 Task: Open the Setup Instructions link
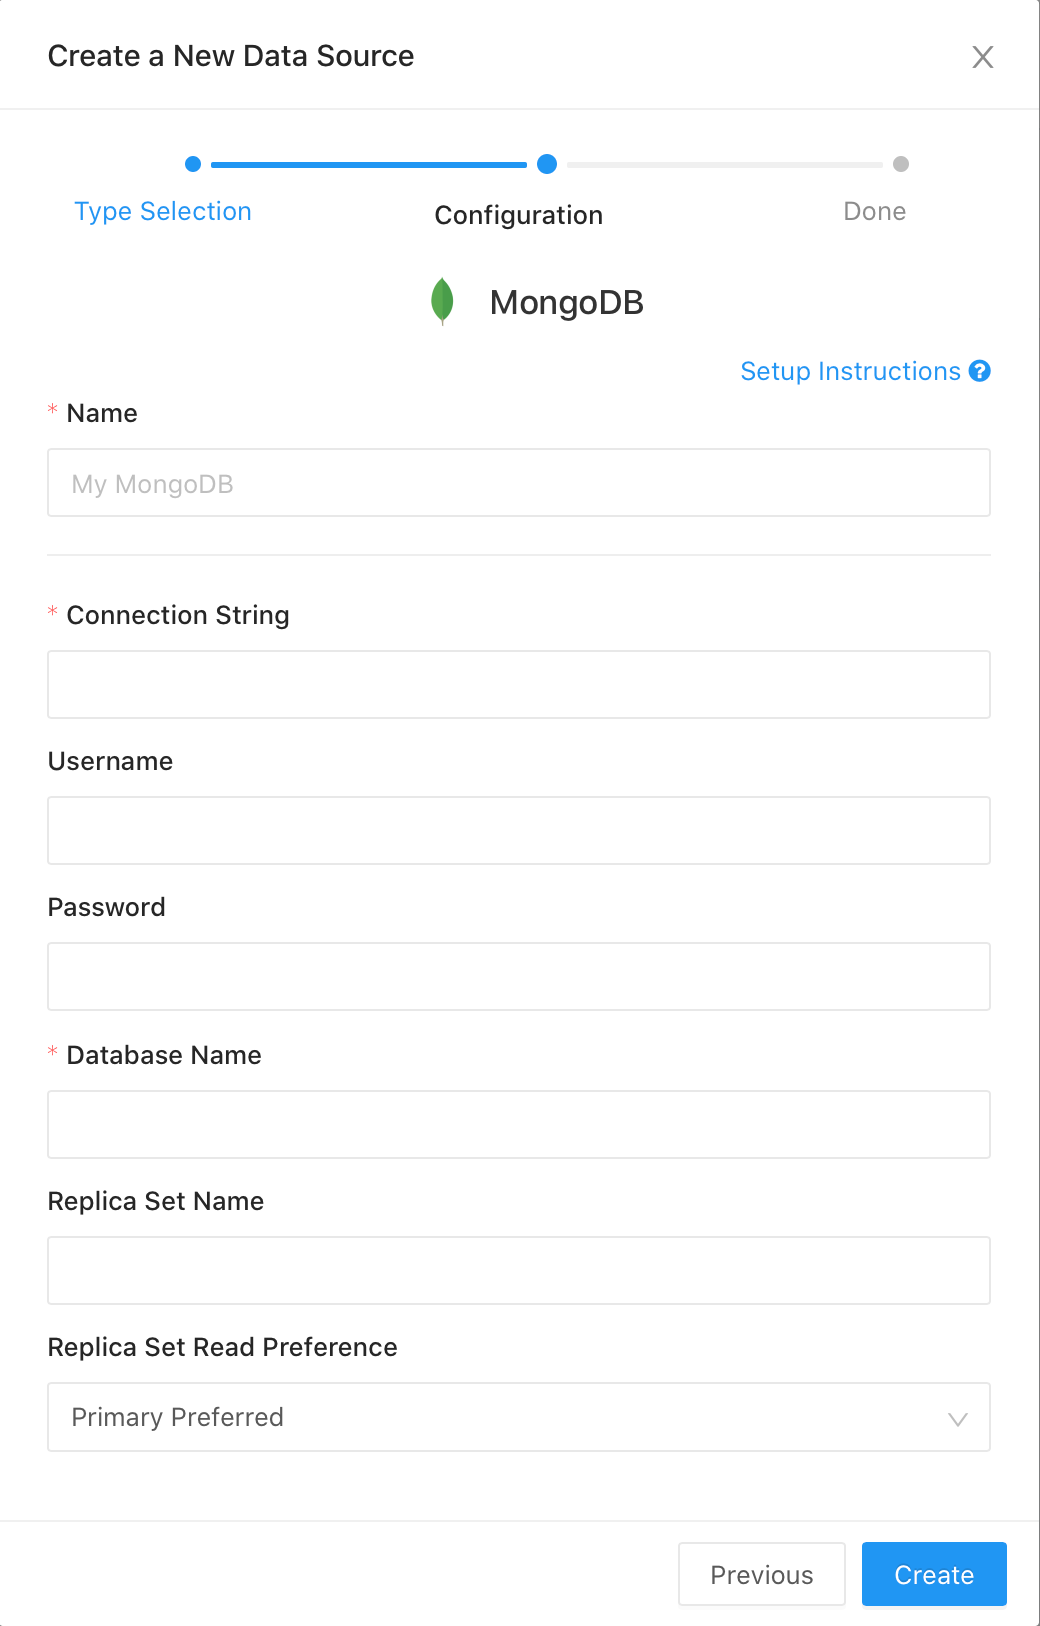pyautogui.click(x=850, y=371)
